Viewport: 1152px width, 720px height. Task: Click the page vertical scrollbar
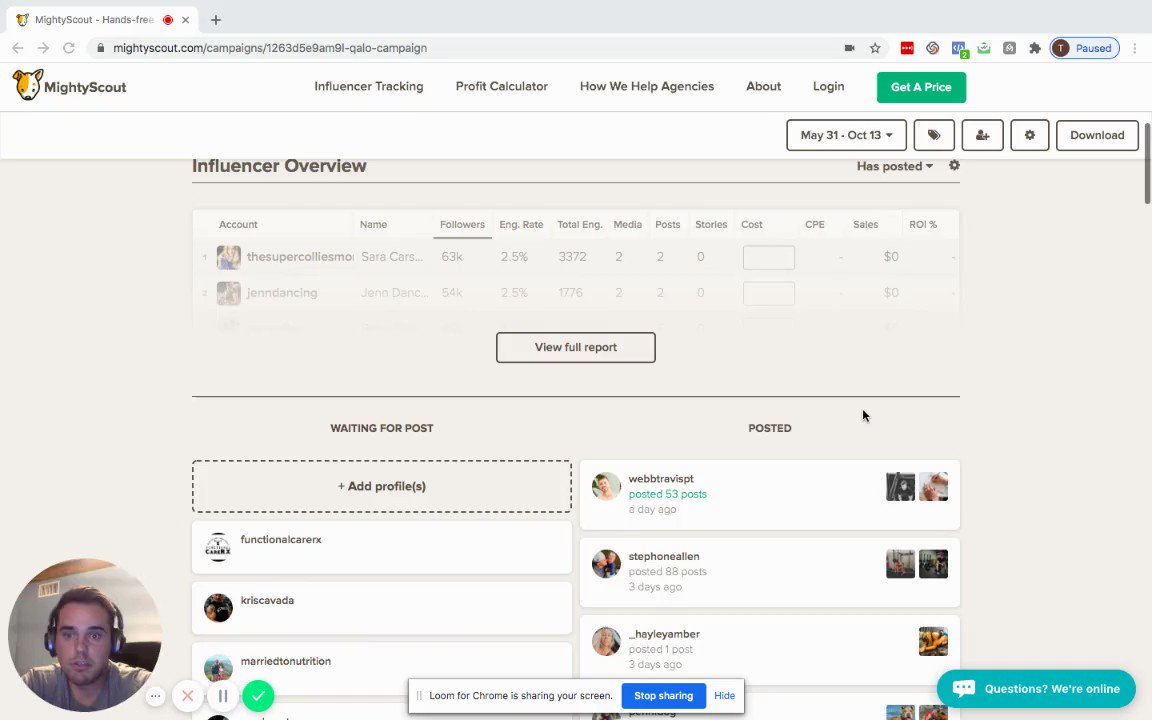click(1147, 164)
